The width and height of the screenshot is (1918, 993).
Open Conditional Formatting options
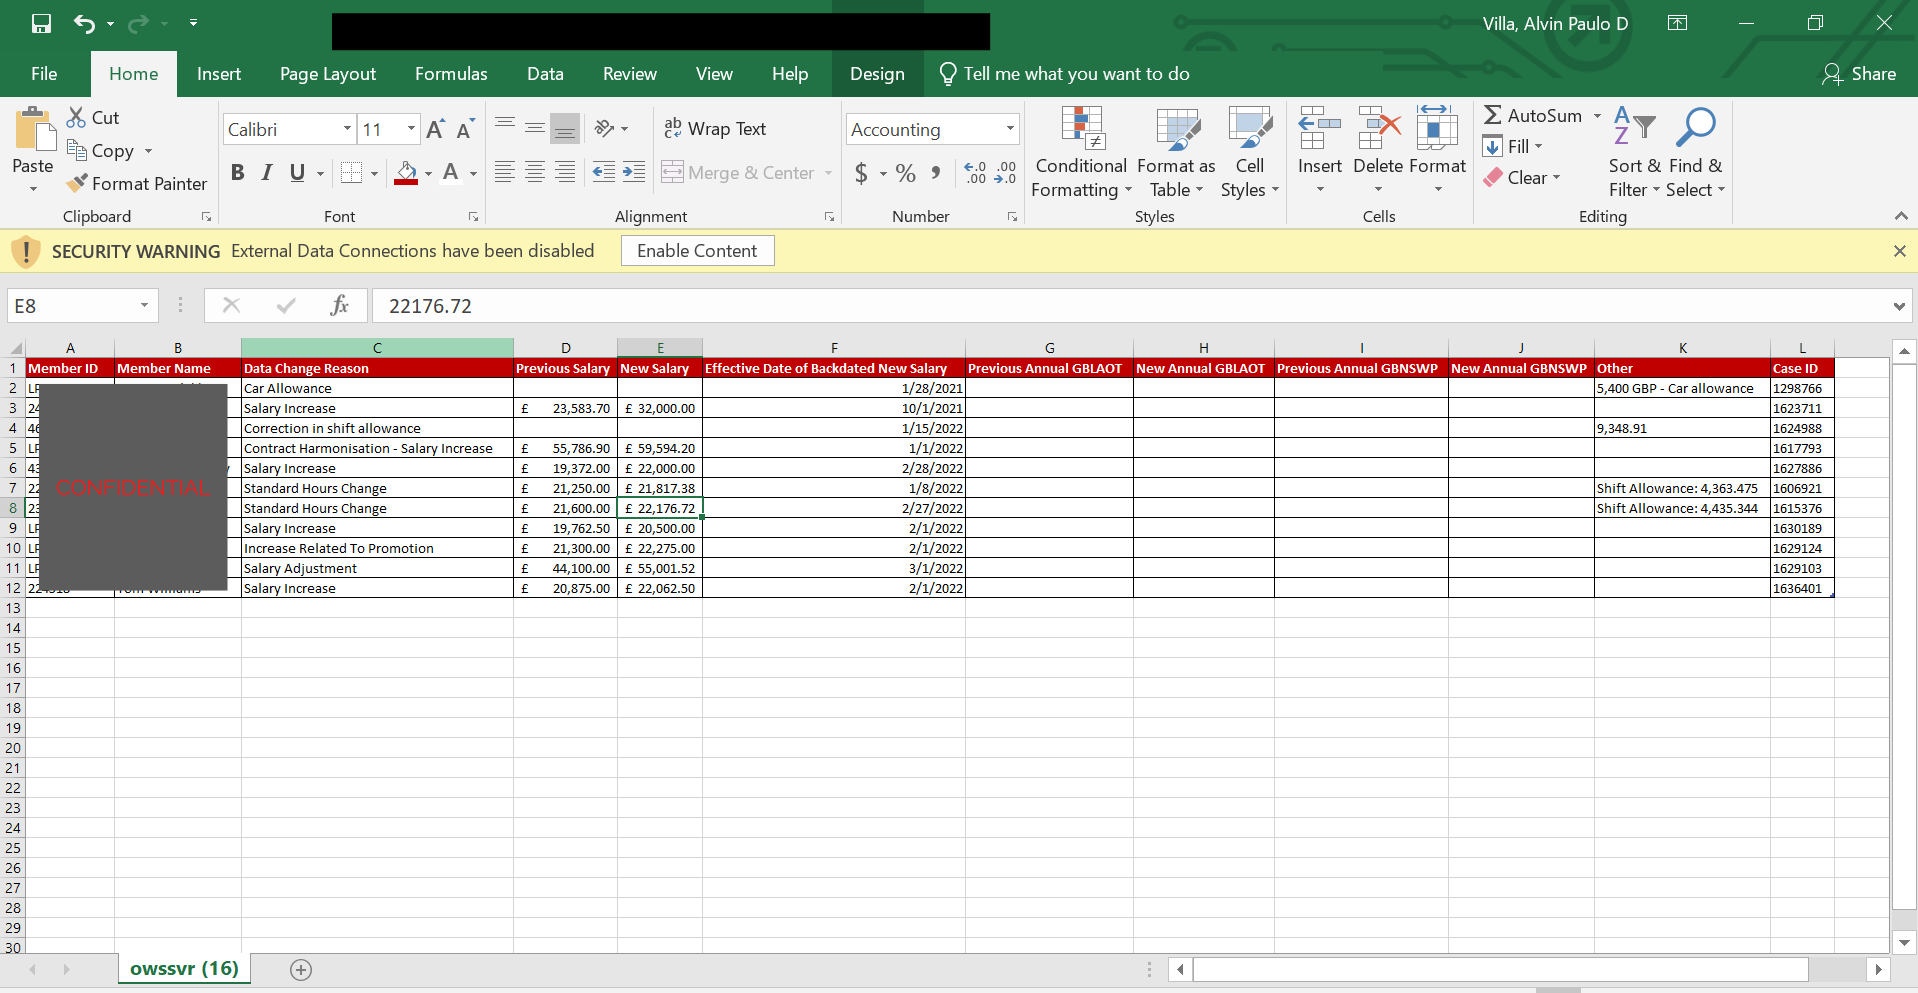point(1081,152)
